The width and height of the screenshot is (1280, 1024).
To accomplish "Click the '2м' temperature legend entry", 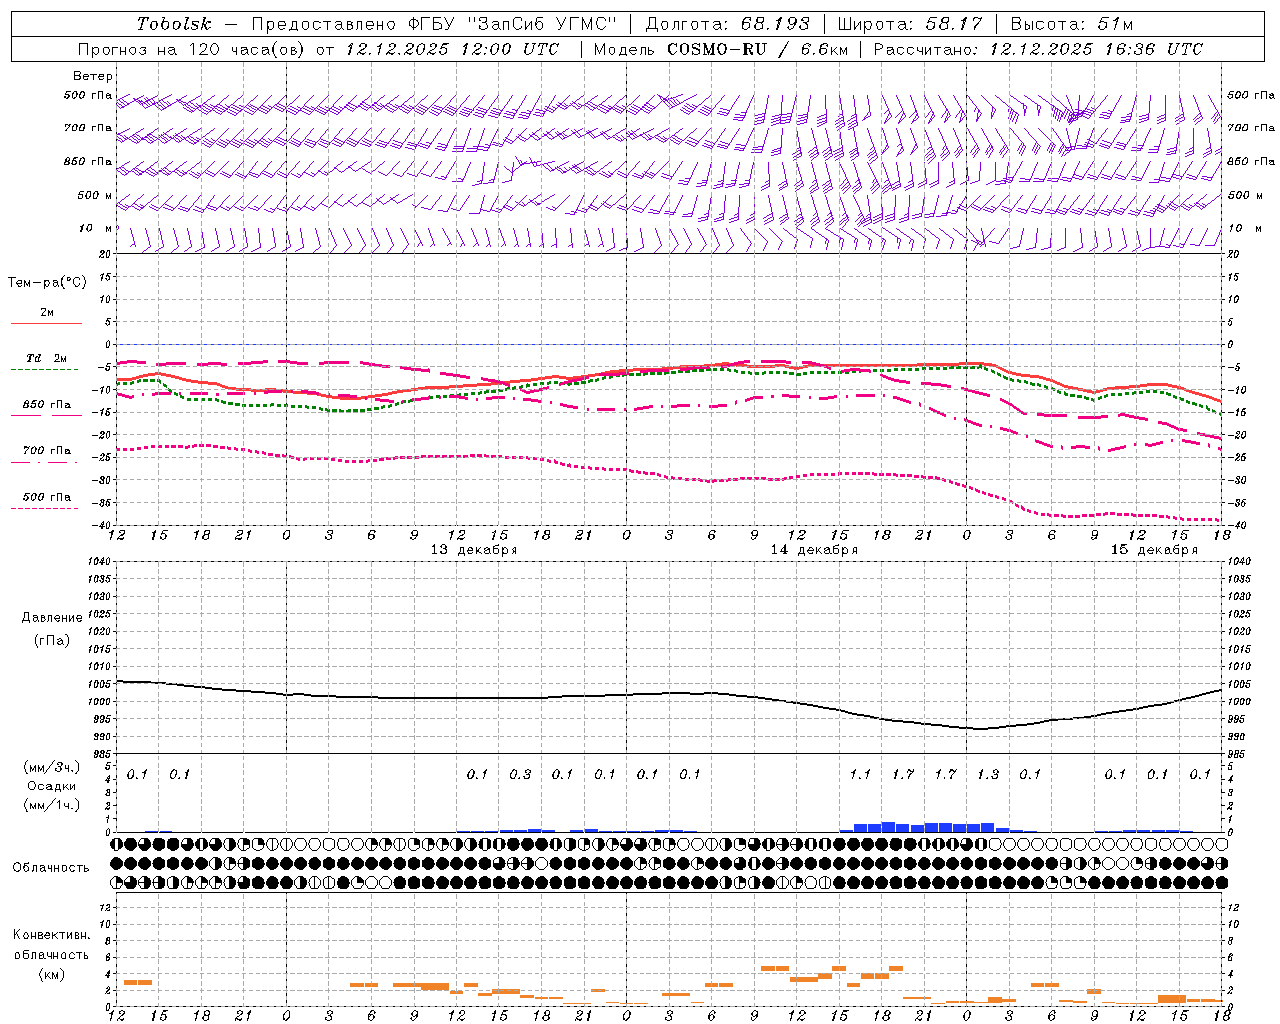I will pyautogui.click(x=47, y=312).
